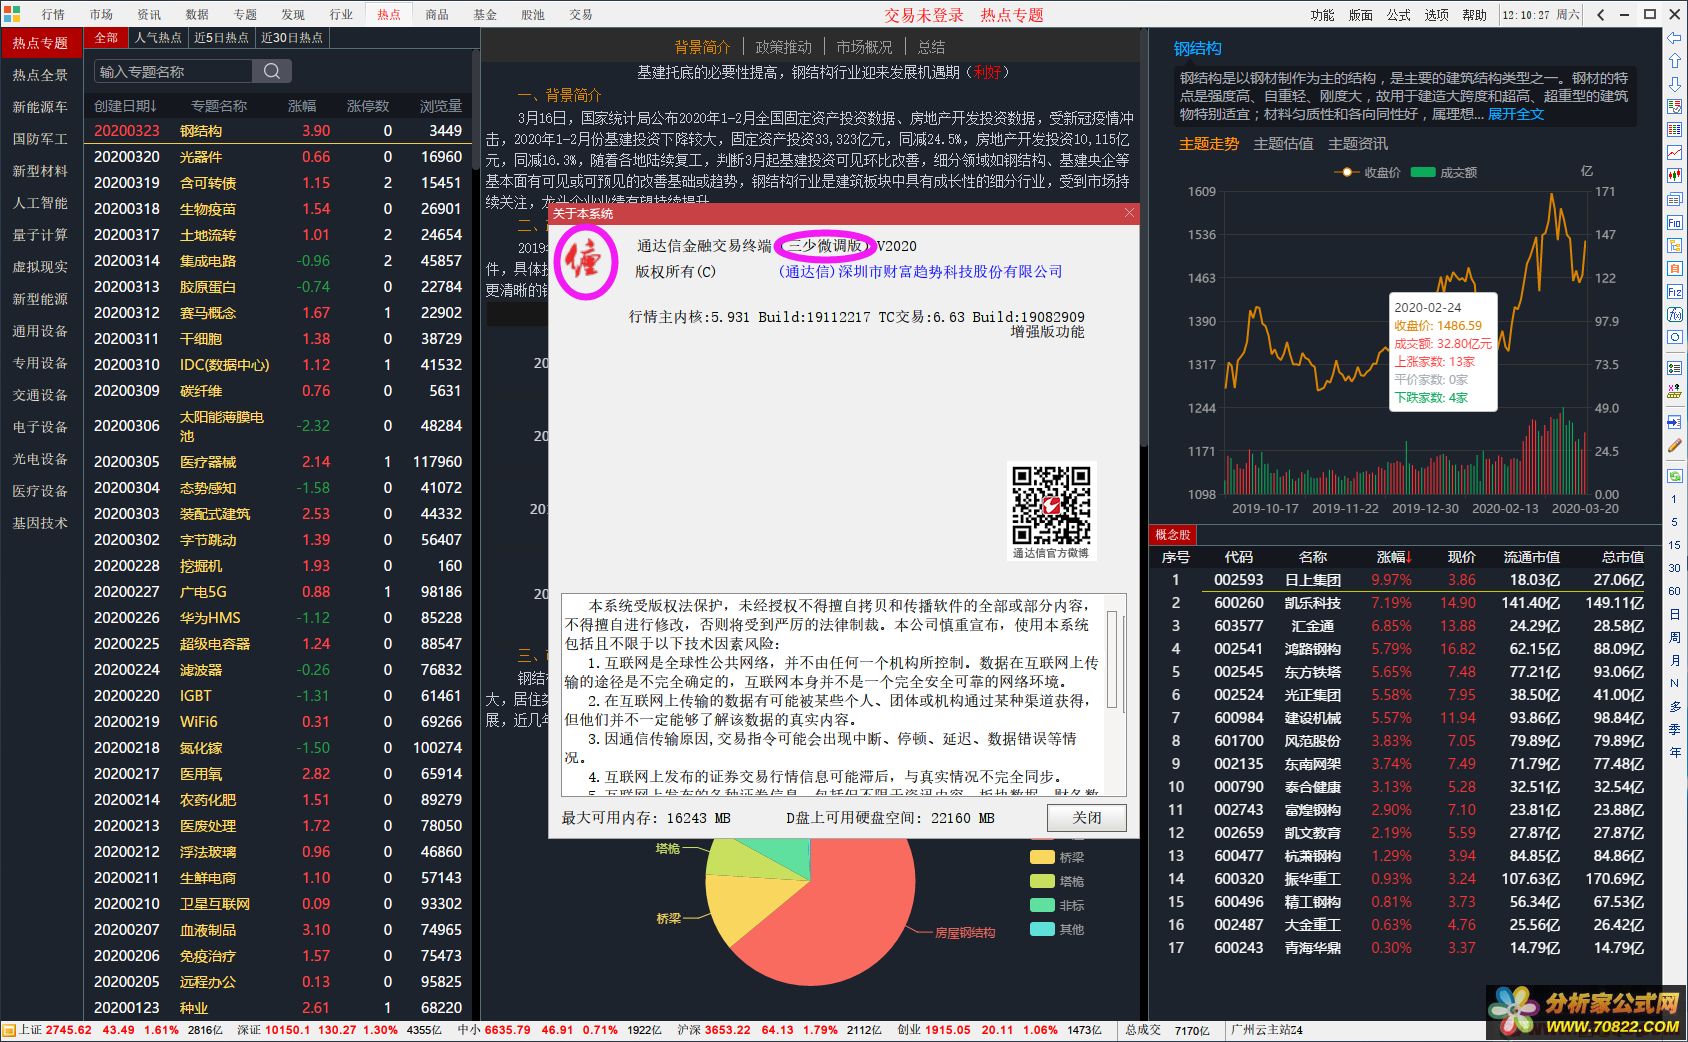Toggle the 其他 legend entry of the pie chart
Viewport: 1688px width, 1042px height.
coord(1057,929)
